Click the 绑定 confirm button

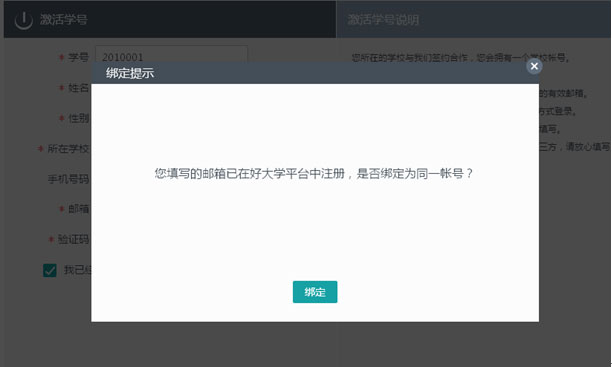pos(315,292)
